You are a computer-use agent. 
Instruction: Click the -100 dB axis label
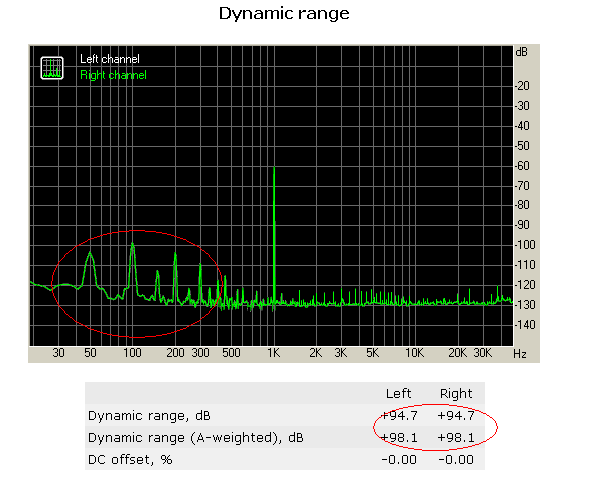click(525, 245)
